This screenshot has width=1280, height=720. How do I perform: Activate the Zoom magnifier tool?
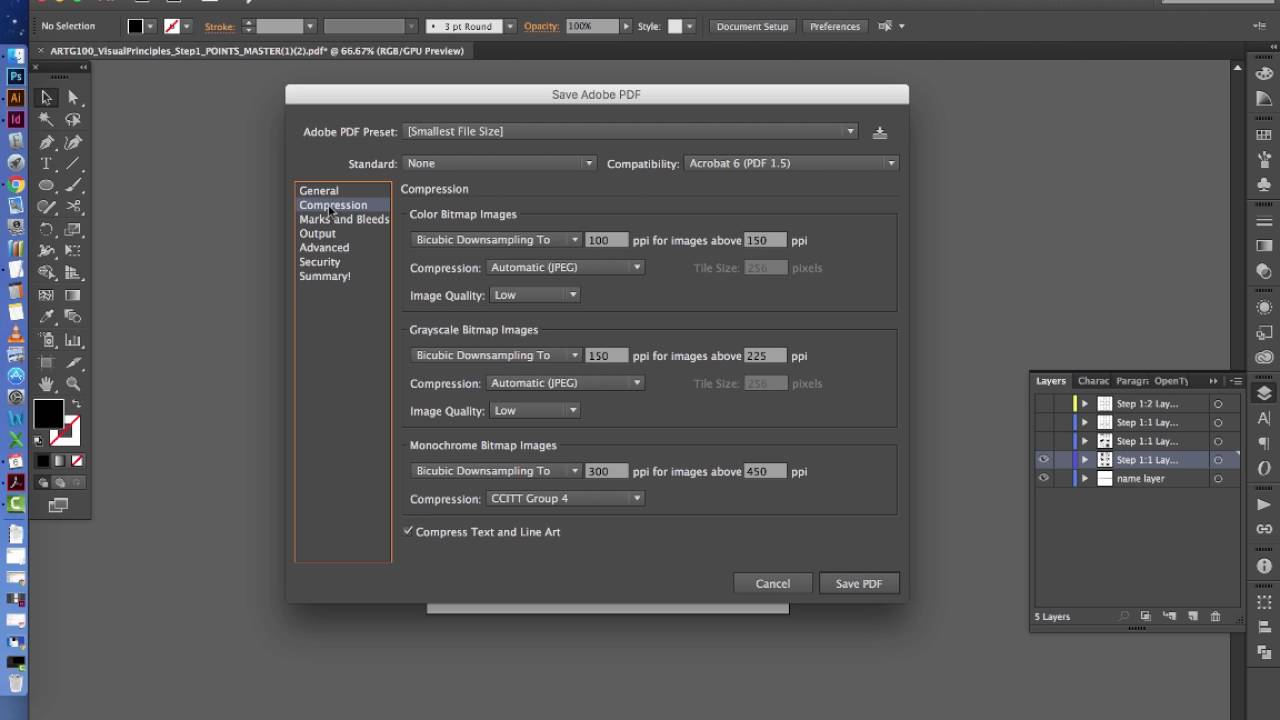click(x=73, y=384)
